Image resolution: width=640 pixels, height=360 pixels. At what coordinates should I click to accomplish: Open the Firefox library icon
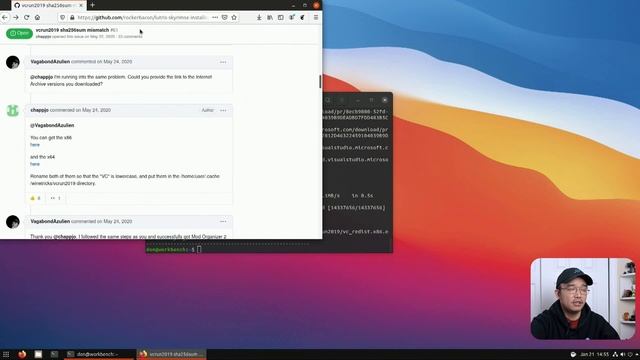click(x=270, y=18)
